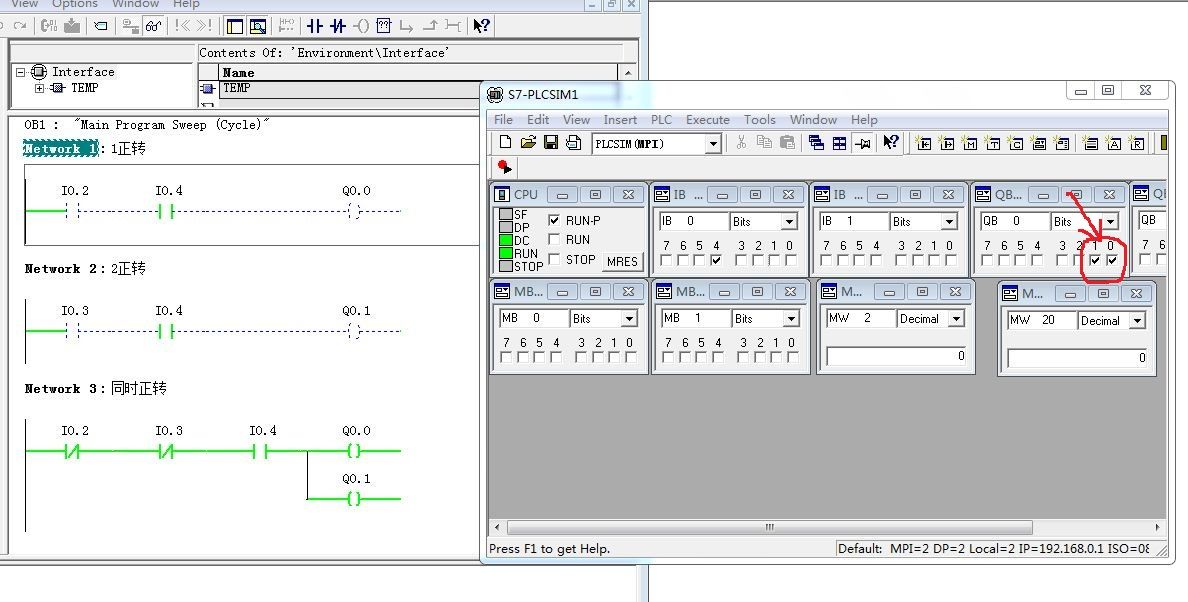The height and width of the screenshot is (602, 1188).
Task: Insert accumulators (A) window icon
Action: pyautogui.click(x=1114, y=142)
